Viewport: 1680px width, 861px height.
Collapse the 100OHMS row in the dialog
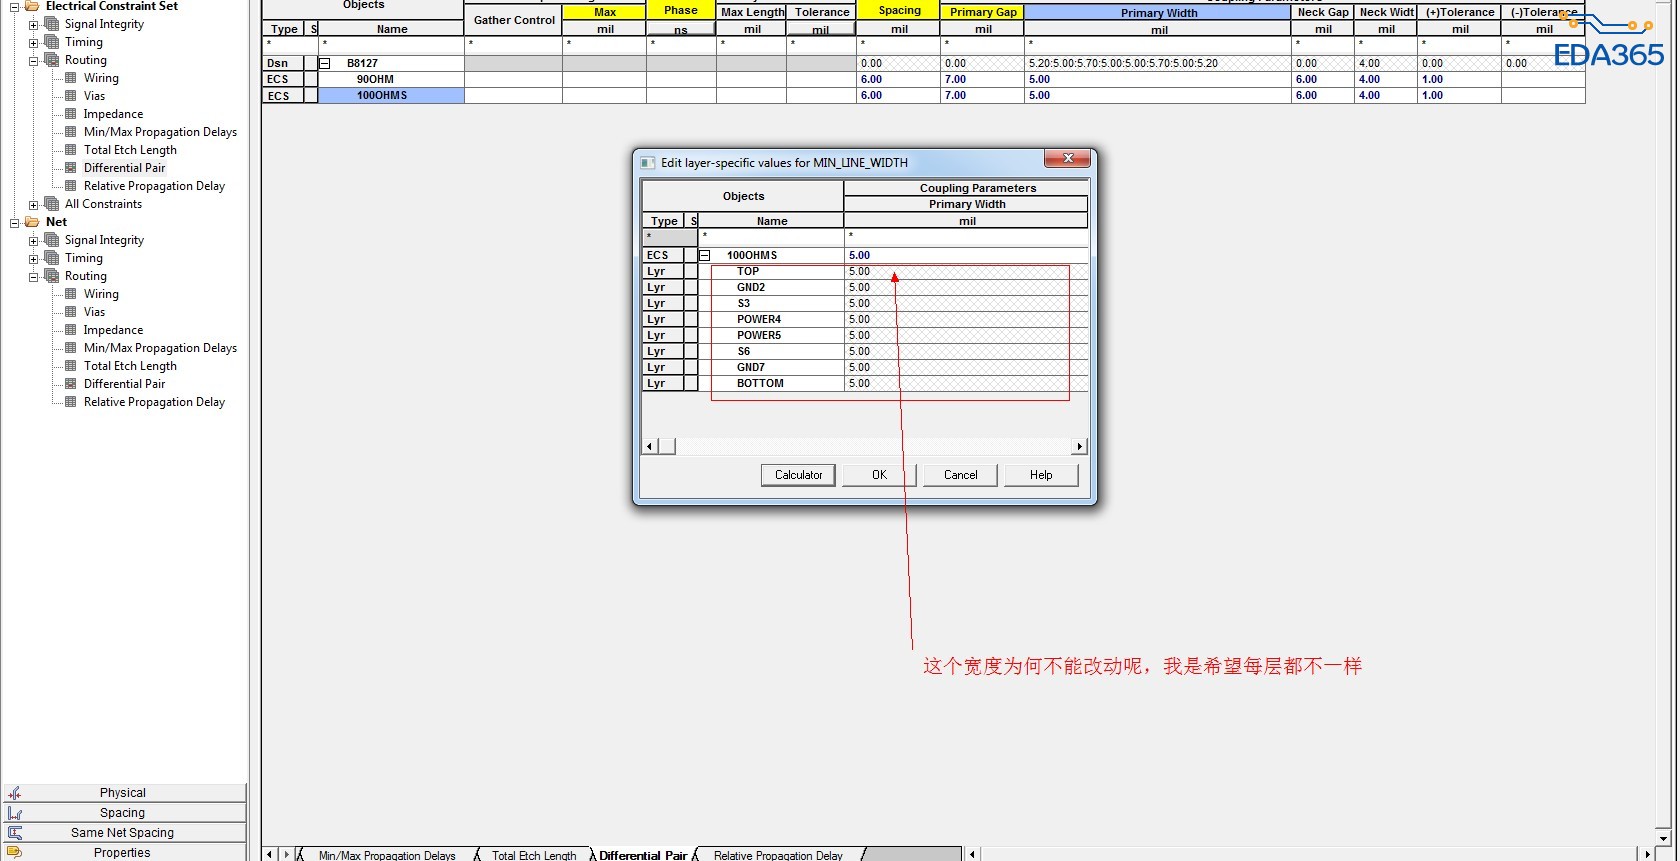pos(704,255)
